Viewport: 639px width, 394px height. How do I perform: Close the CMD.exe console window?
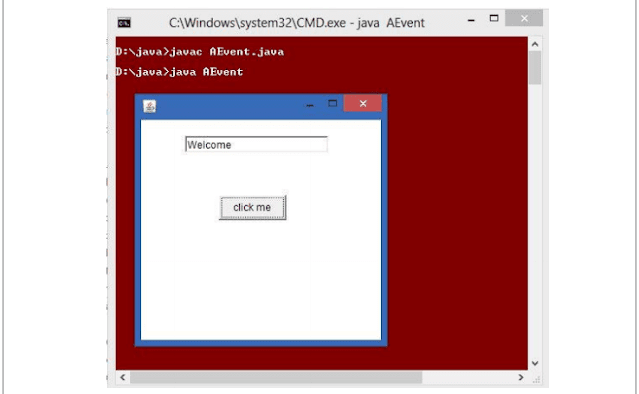[524, 18]
